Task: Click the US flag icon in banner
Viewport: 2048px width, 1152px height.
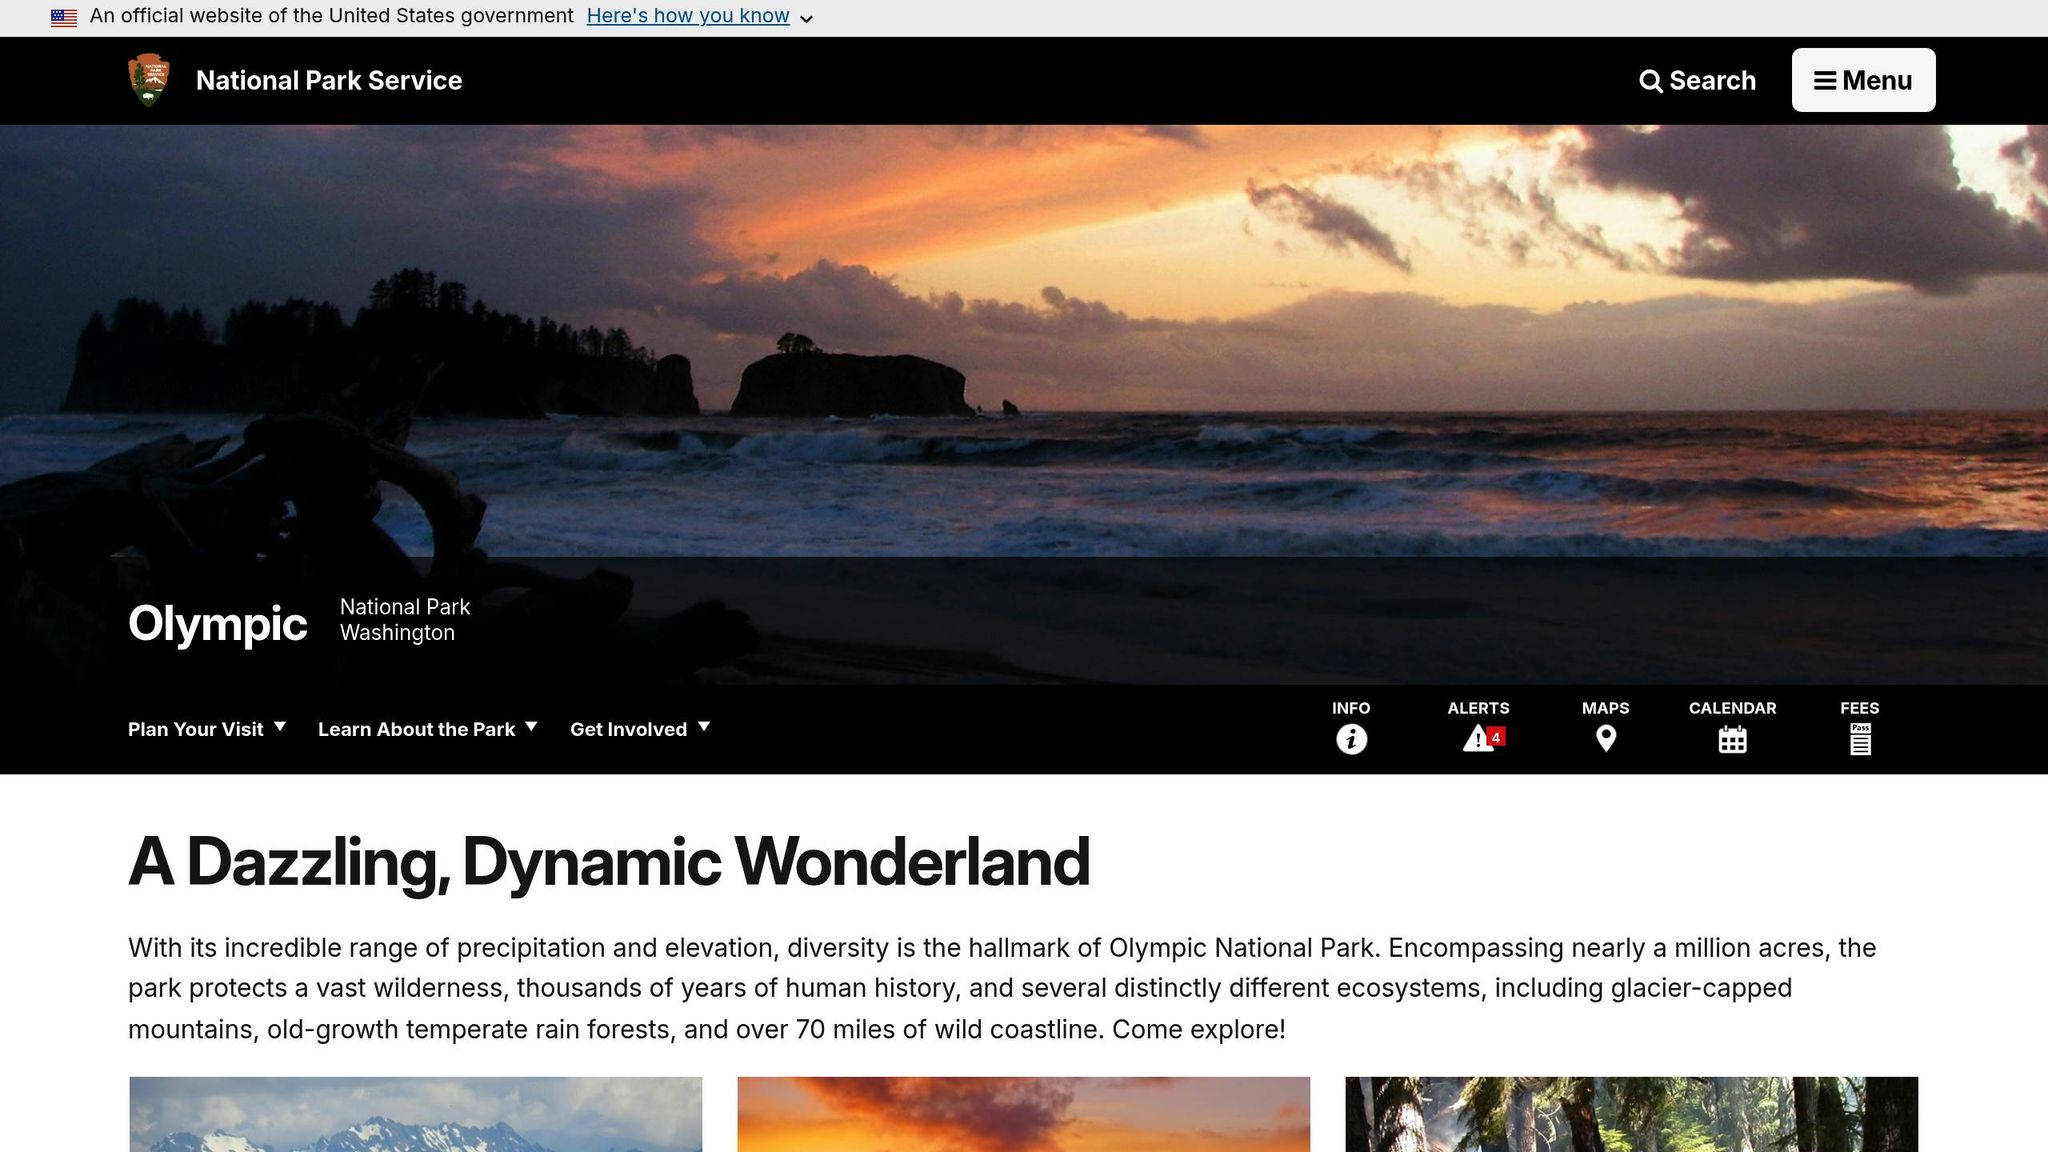Action: 64,17
